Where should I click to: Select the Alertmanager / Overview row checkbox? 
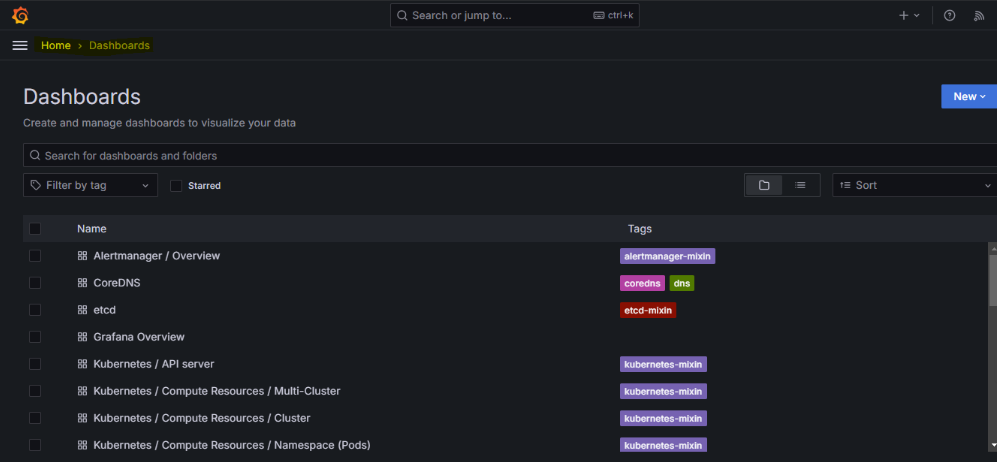click(35, 255)
